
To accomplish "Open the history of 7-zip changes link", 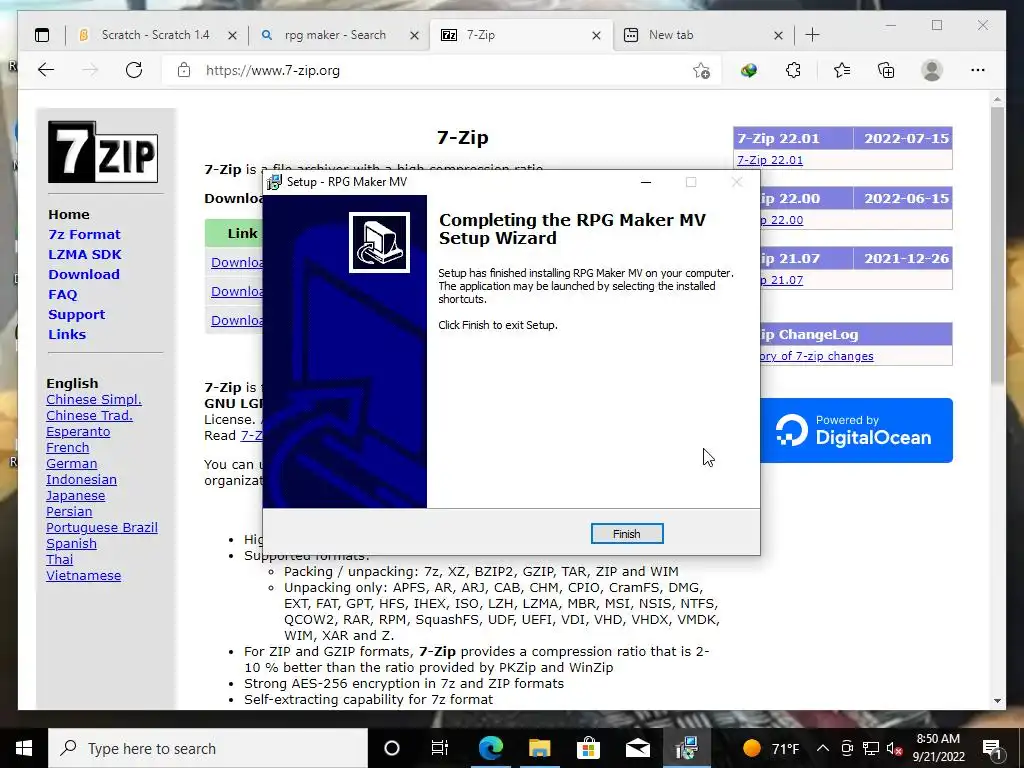I will tap(816, 356).
